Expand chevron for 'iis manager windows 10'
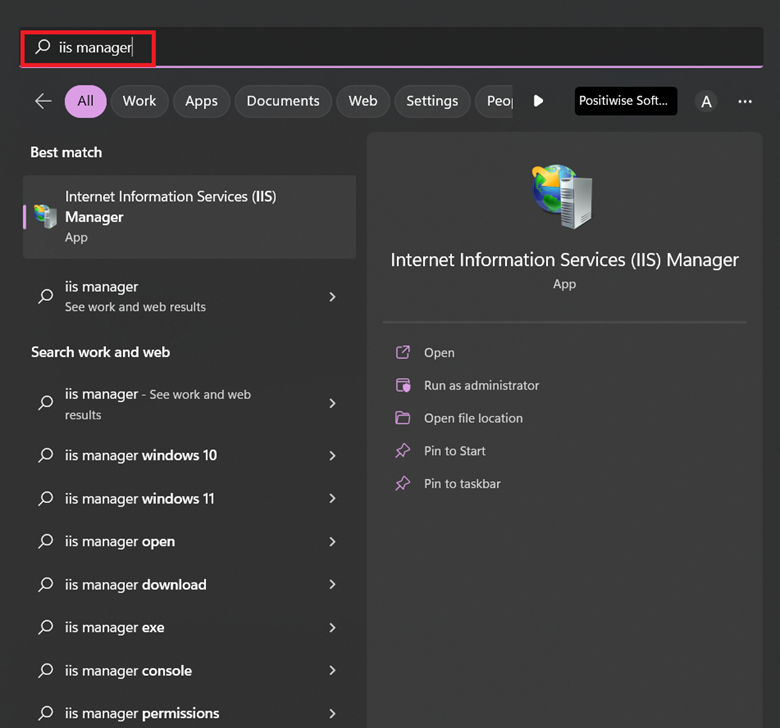Image resolution: width=780 pixels, height=728 pixels. pyautogui.click(x=332, y=455)
